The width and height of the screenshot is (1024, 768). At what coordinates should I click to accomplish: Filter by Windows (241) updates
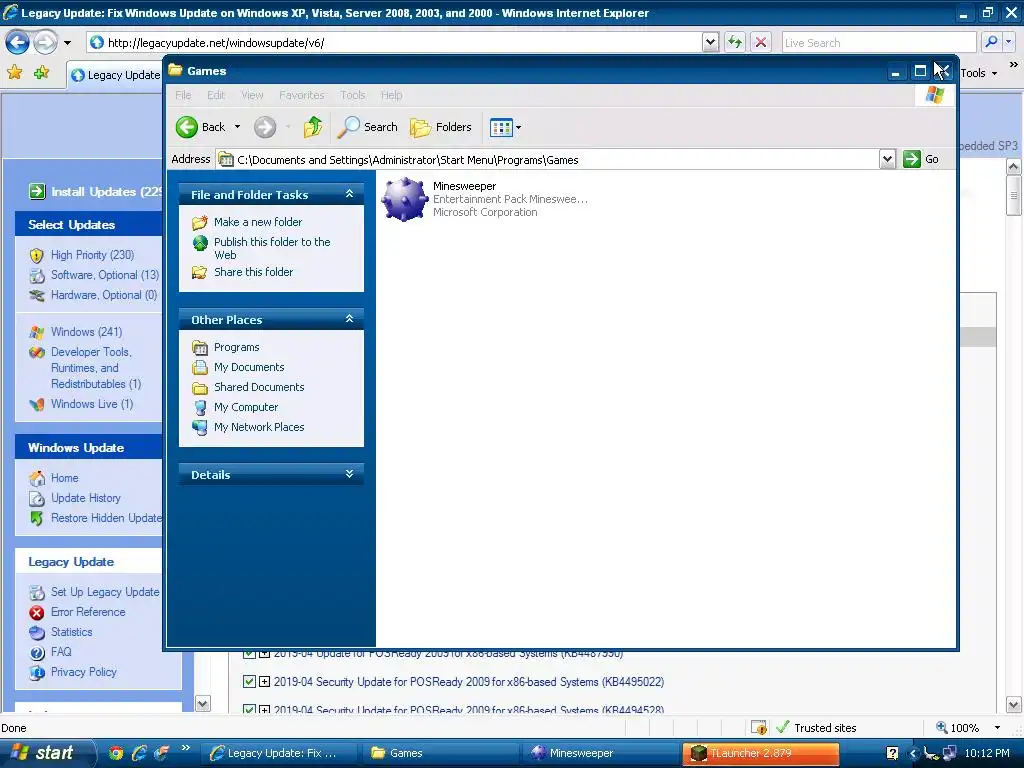coord(86,332)
